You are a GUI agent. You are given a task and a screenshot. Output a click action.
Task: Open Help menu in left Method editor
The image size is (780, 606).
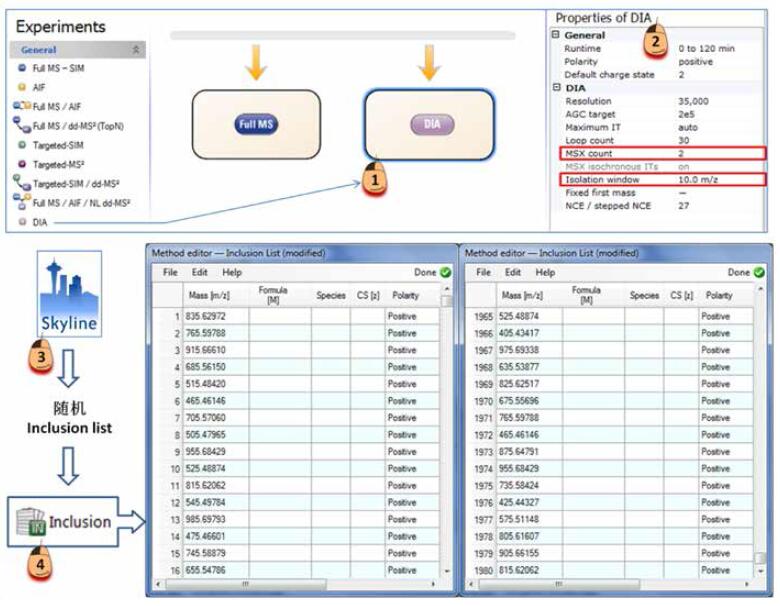232,272
